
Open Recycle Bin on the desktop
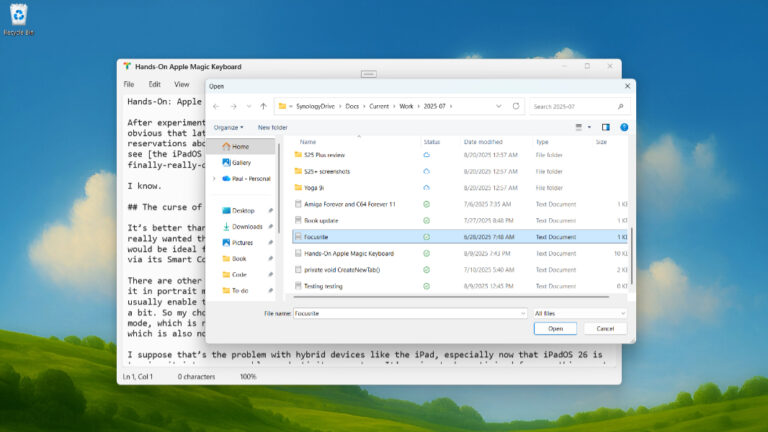click(x=18, y=20)
